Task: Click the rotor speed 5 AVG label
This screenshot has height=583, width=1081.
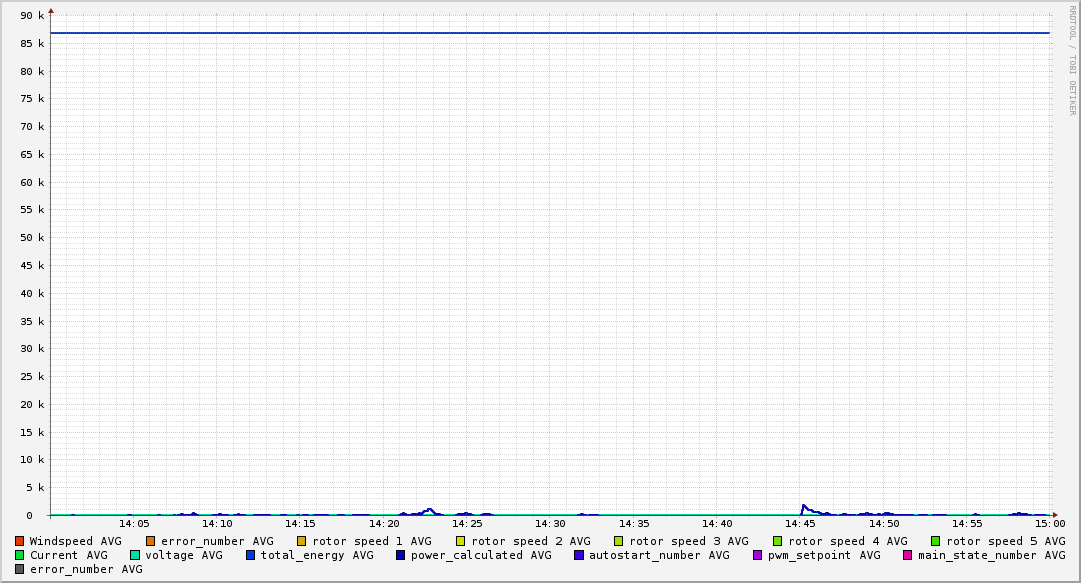Action: [1005, 541]
